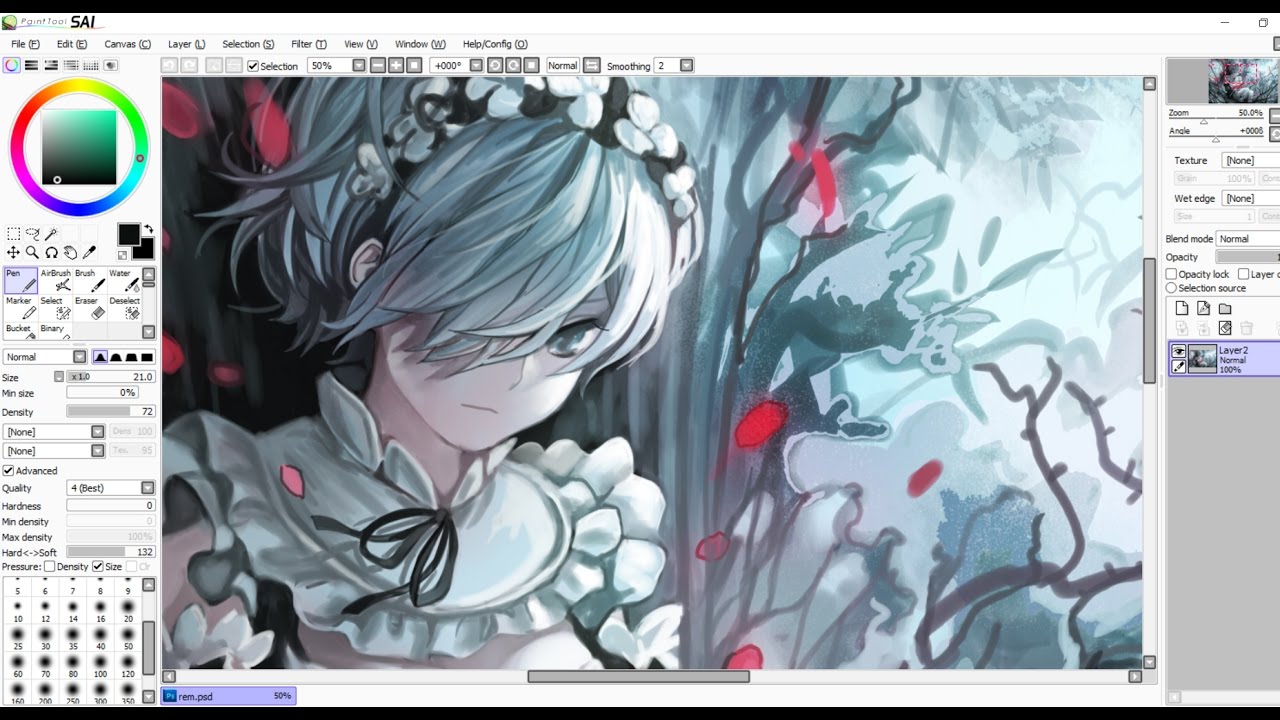Screen dimensions: 1280x720
Task: Toggle the Selection checkbox in toolbar
Action: 253,66
